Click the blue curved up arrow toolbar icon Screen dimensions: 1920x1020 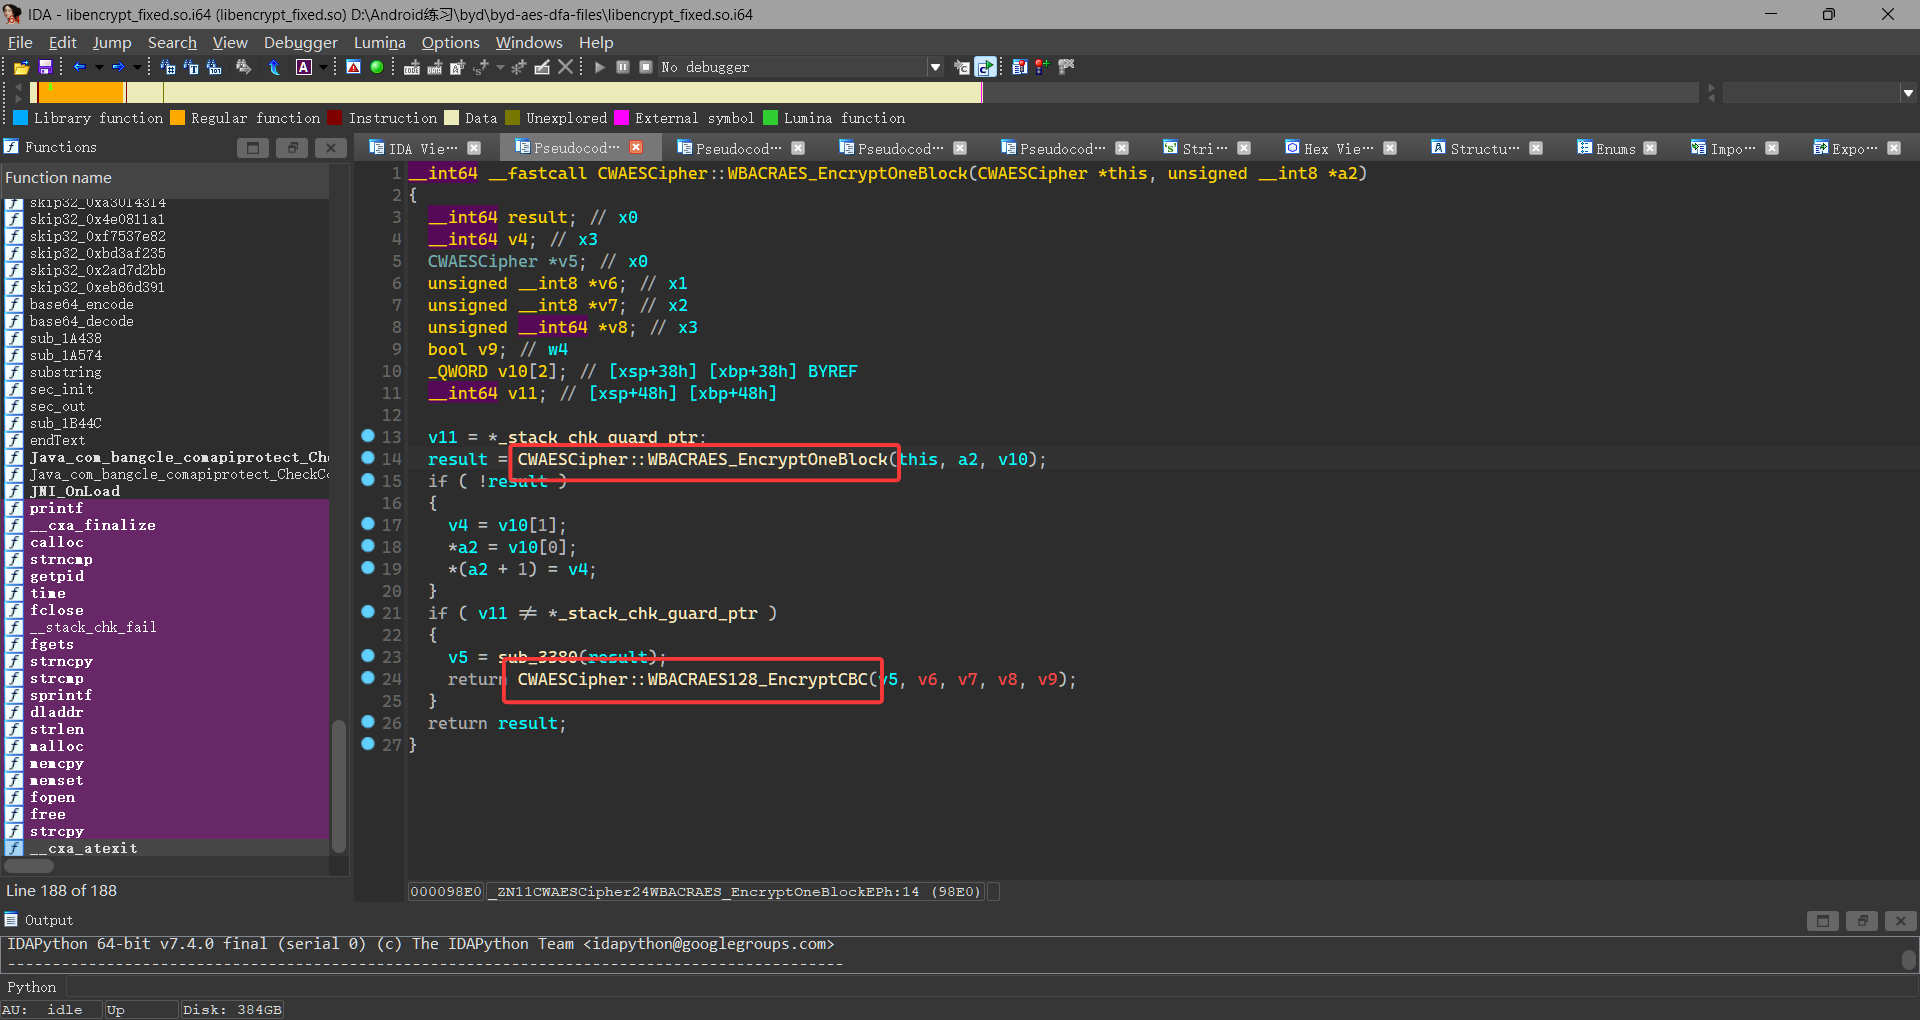click(x=274, y=67)
